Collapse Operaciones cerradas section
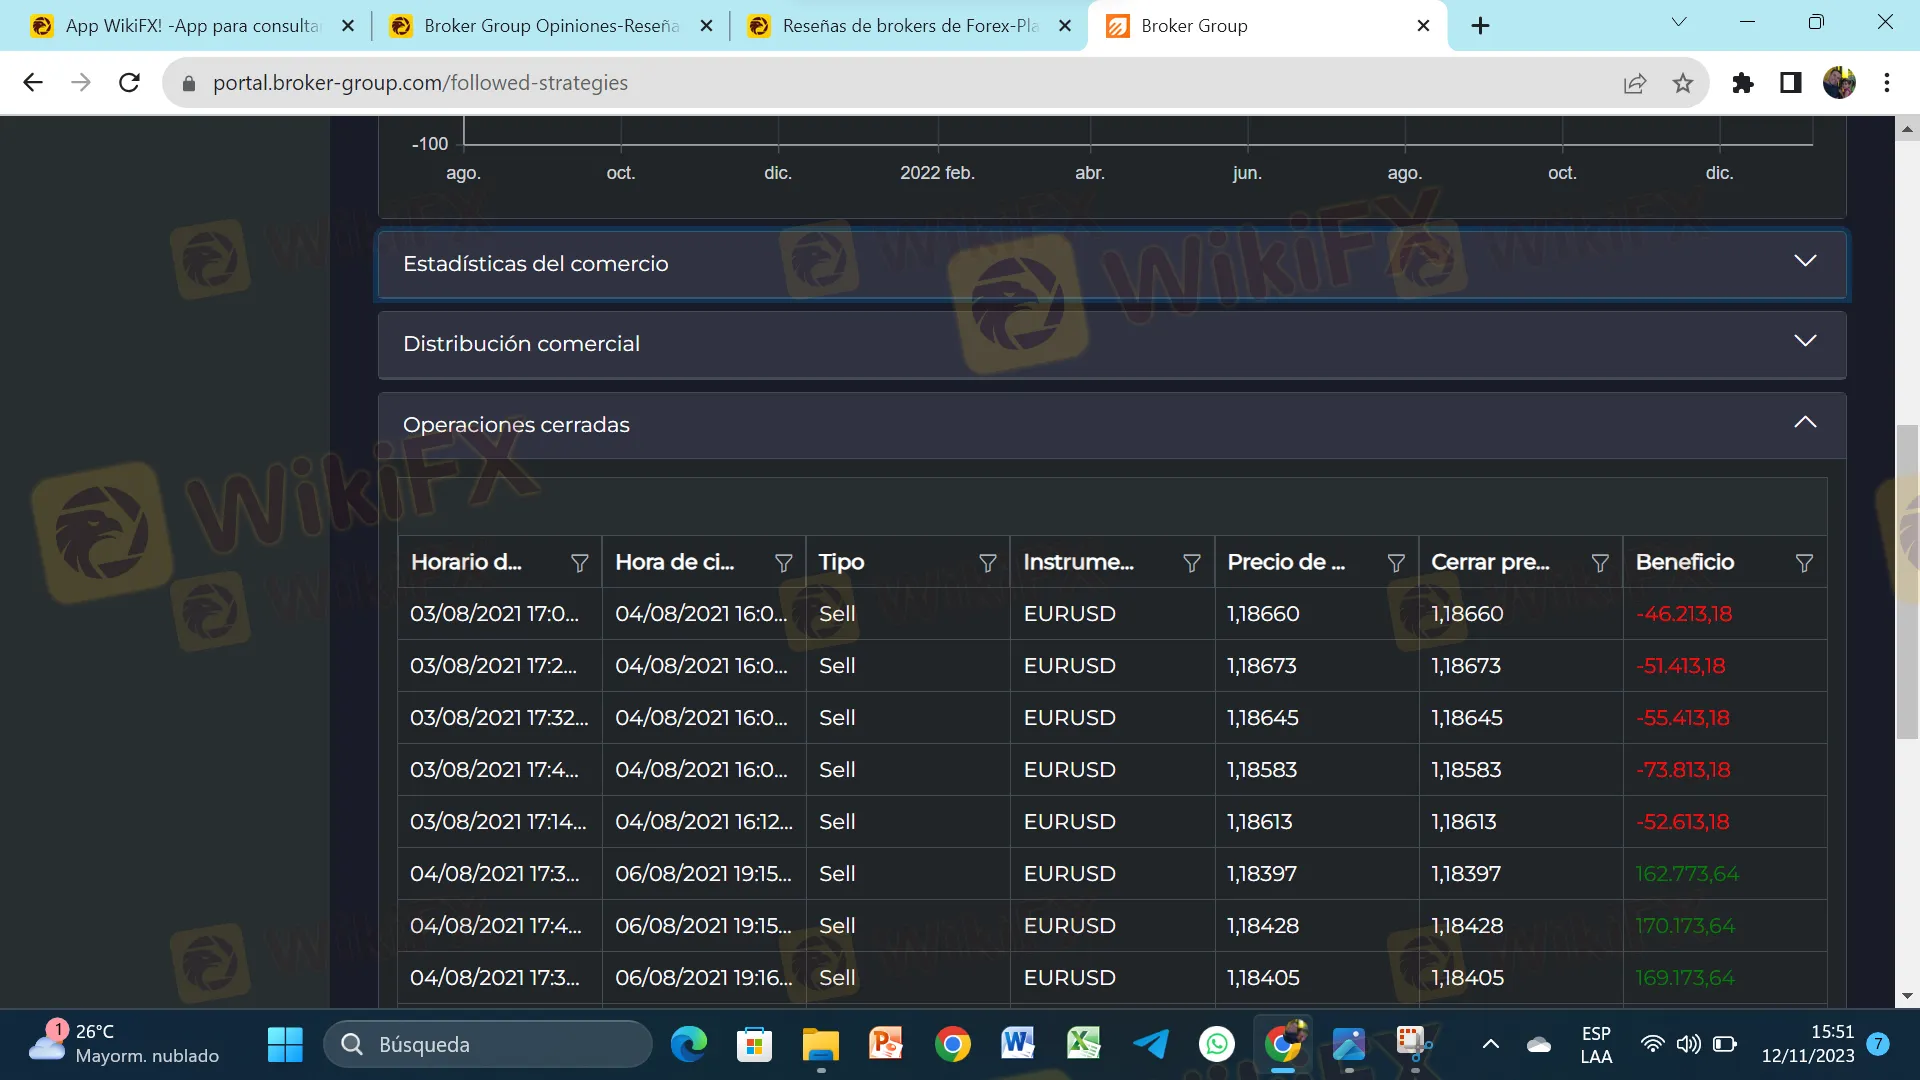The width and height of the screenshot is (1920, 1080). pyautogui.click(x=1805, y=423)
